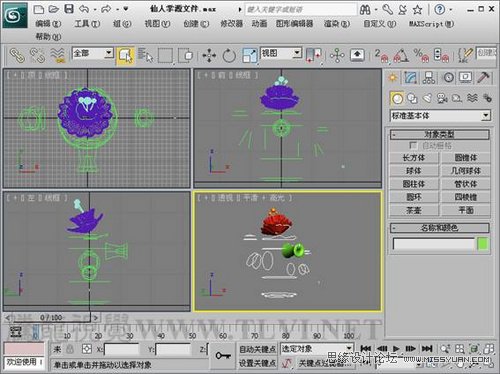
Task: Toggle the Percent Snap button
Action: pos(421,56)
